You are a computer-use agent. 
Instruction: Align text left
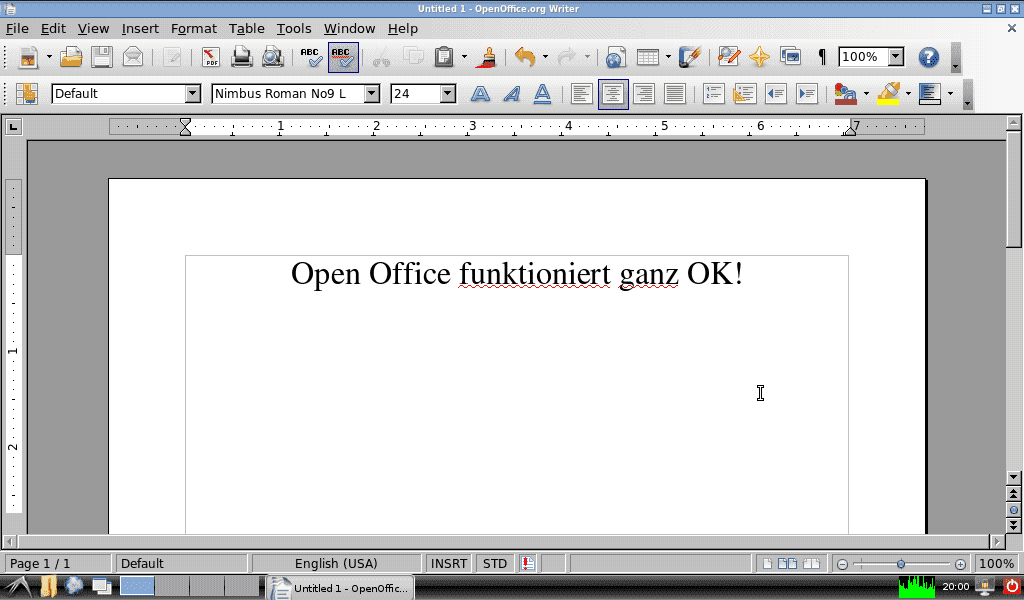(x=581, y=94)
